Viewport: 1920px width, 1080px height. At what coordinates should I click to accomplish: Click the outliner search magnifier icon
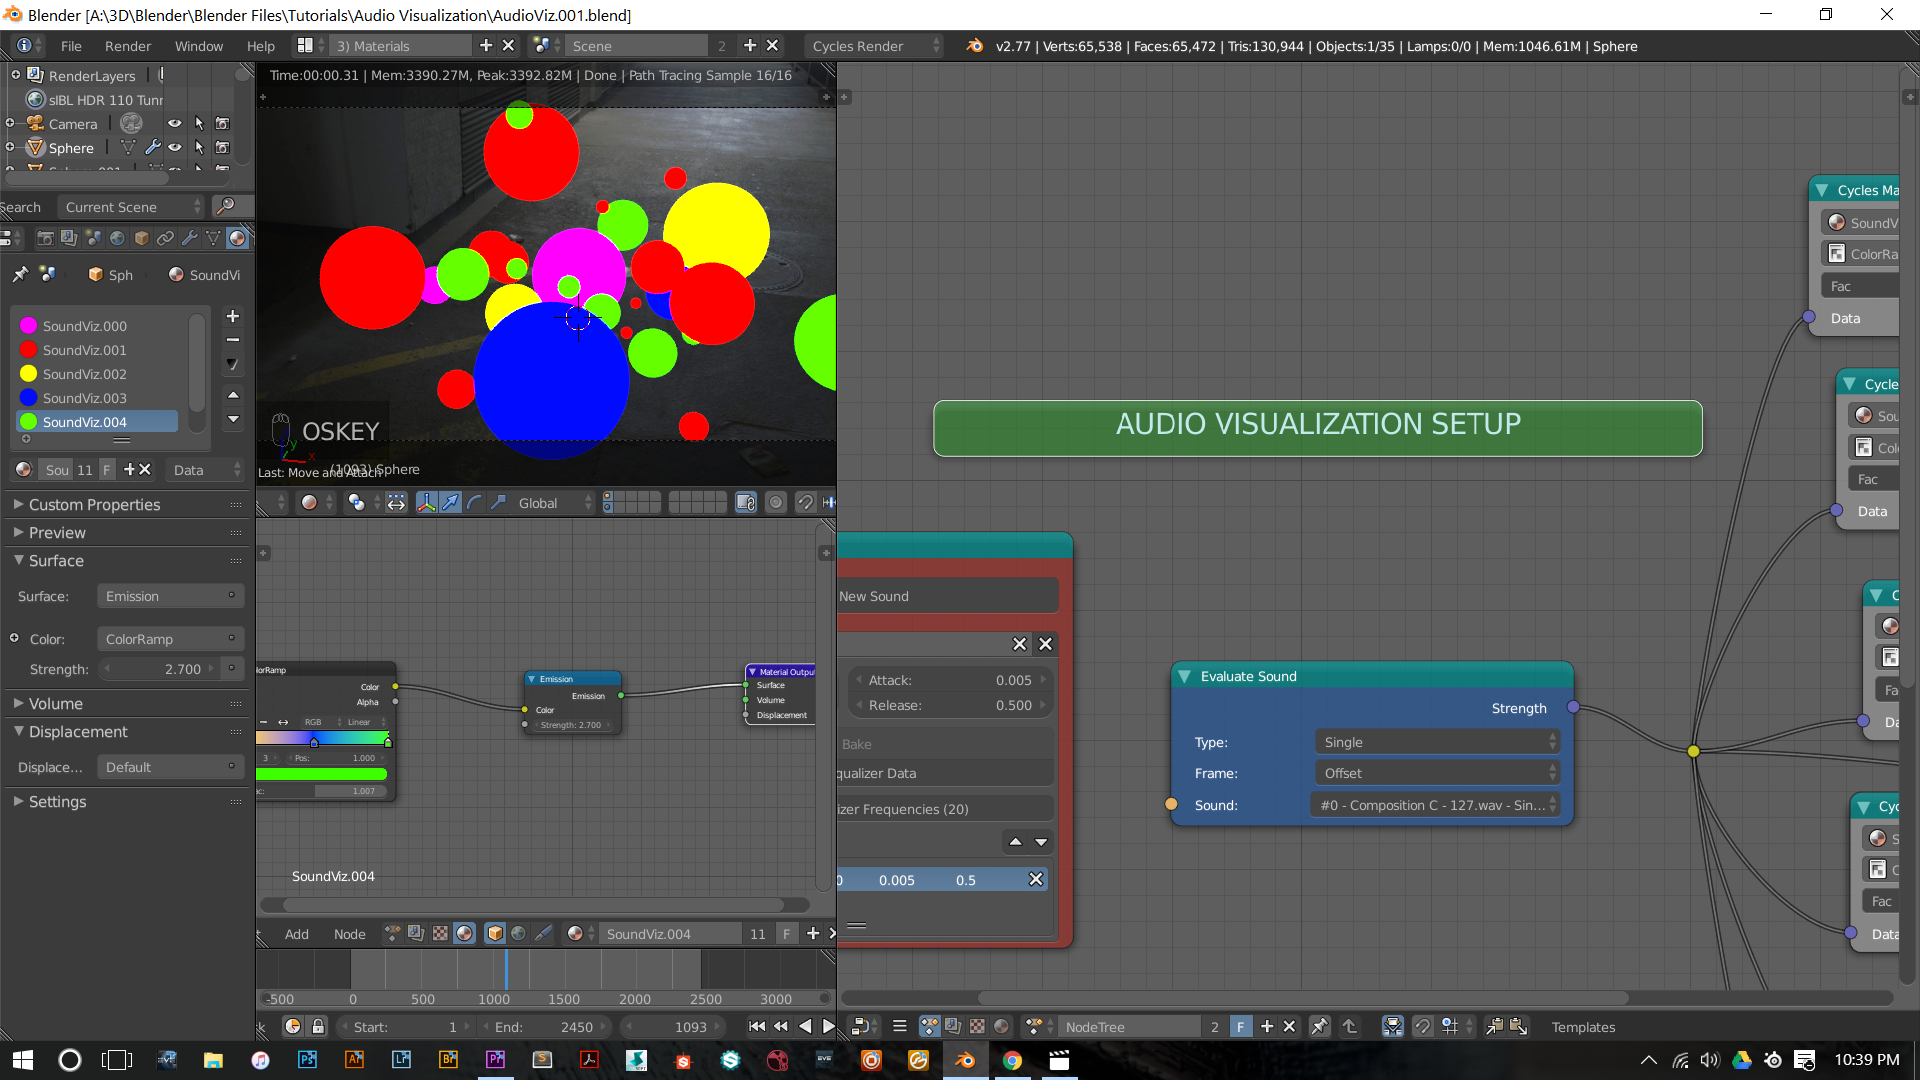pos(226,206)
